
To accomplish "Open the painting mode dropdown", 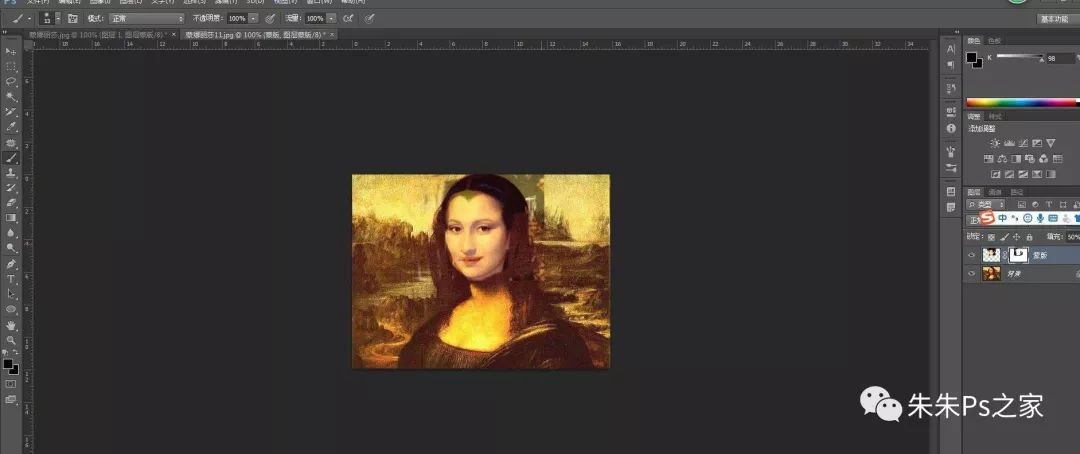I will click(x=147, y=19).
